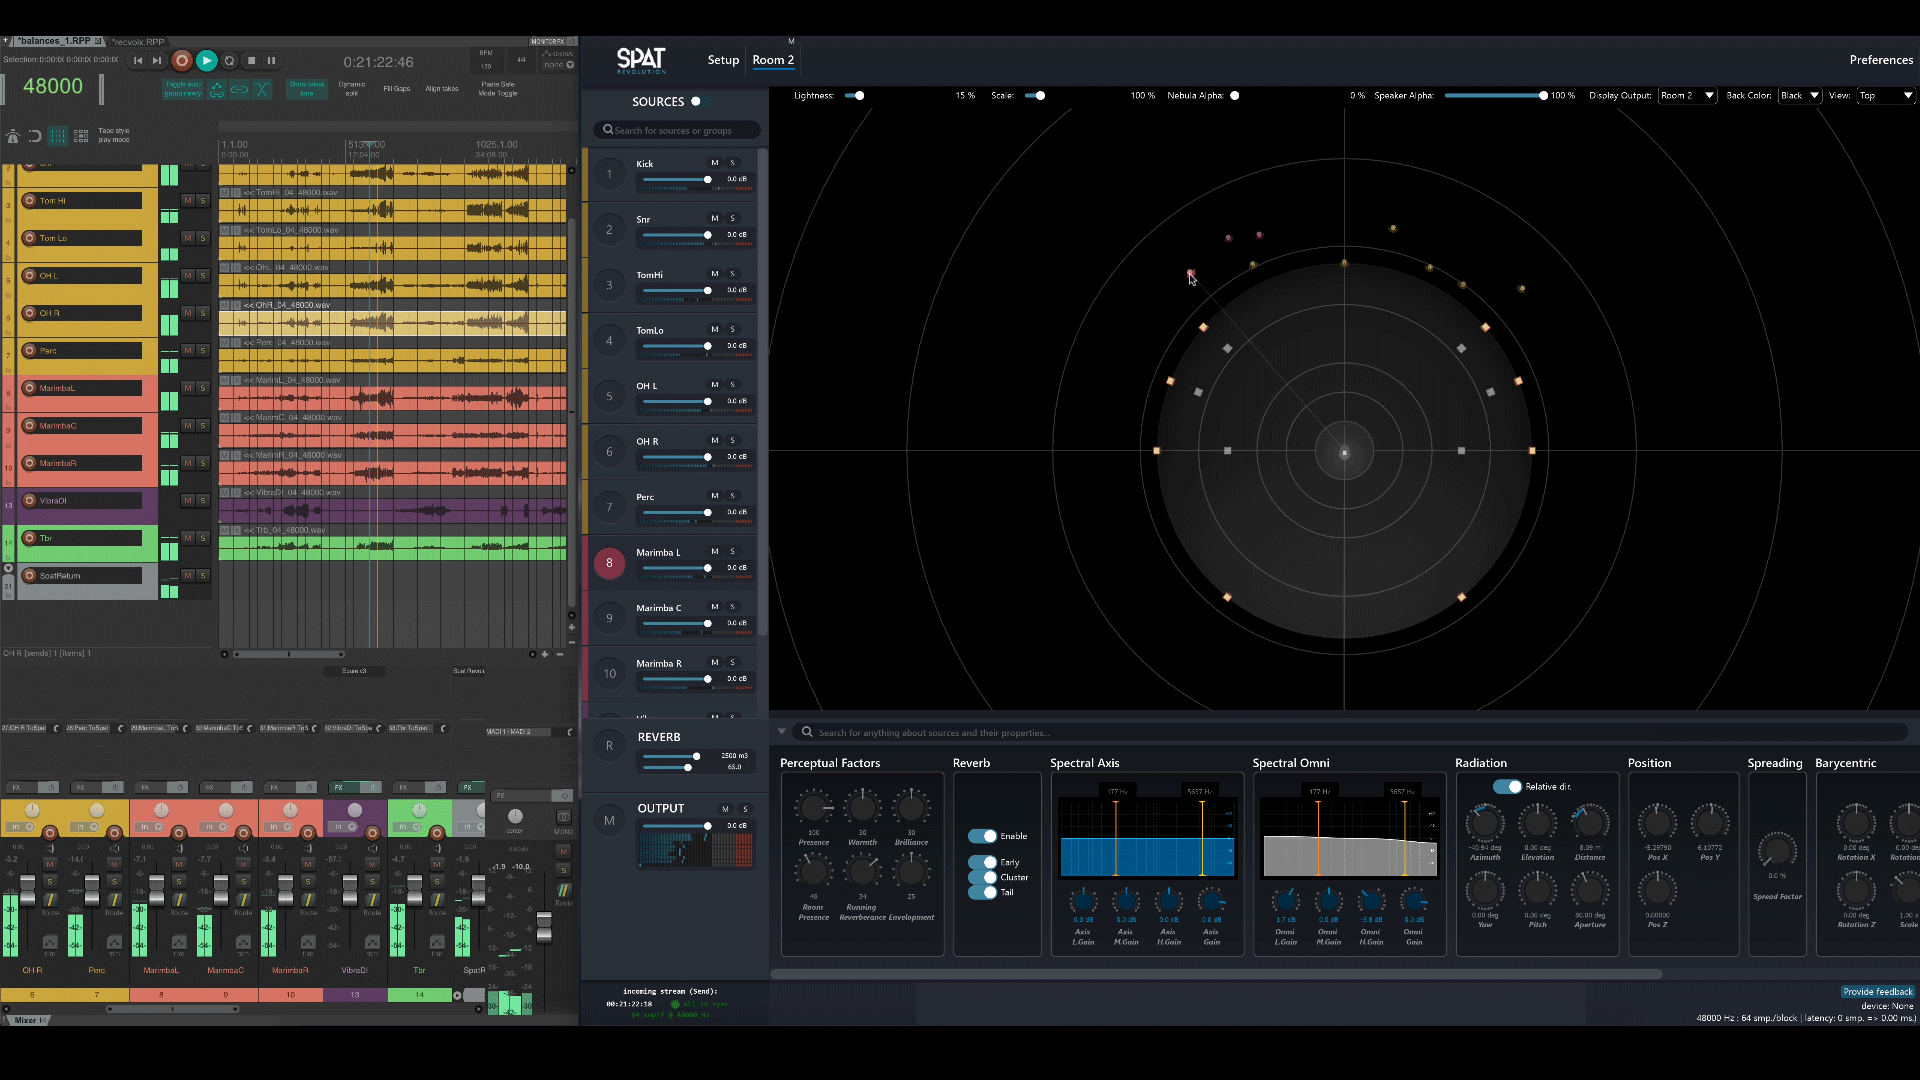Toggle the grid lines icon
Screen dimensions: 1920x1080
pos(58,136)
